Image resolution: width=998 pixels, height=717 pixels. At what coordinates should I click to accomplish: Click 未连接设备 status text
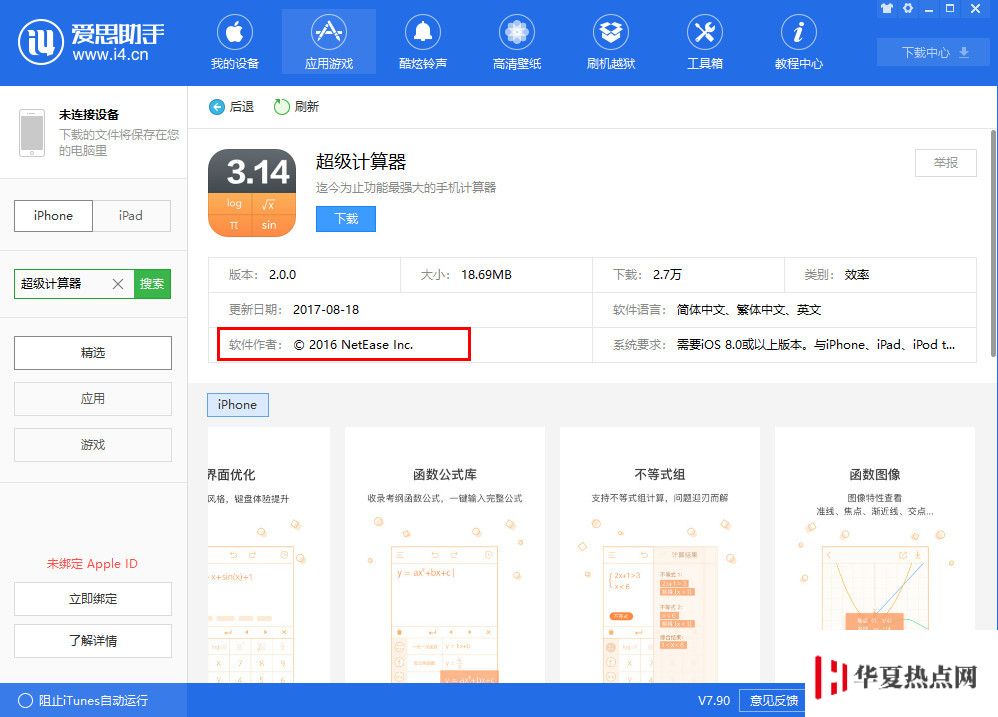(89, 115)
